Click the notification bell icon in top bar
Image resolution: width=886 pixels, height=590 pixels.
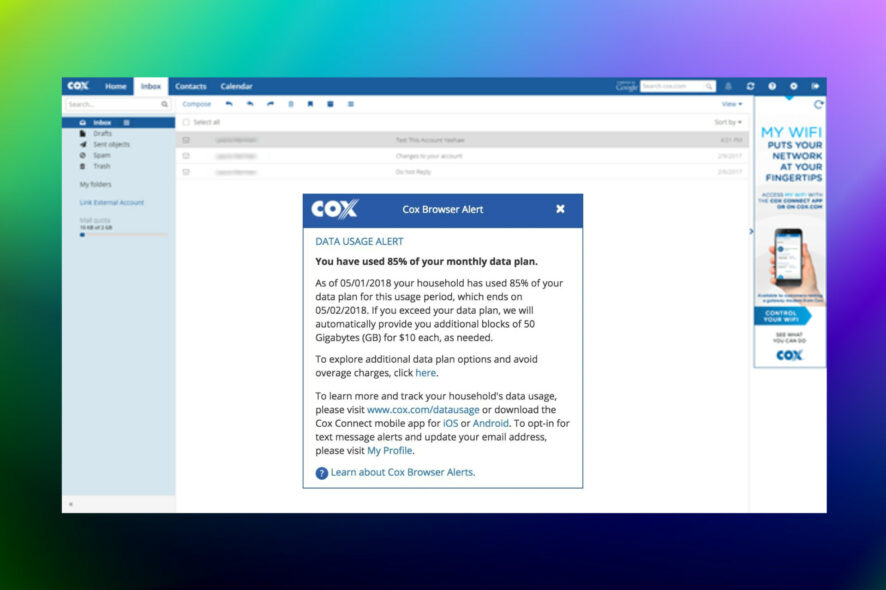(x=728, y=86)
